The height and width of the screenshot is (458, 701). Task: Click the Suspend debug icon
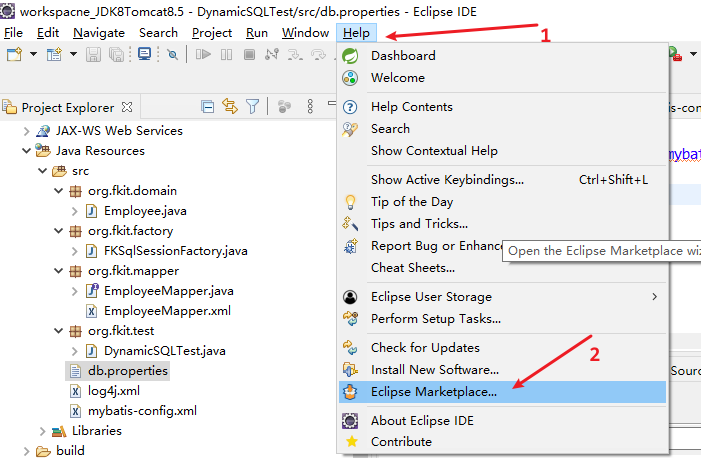click(x=227, y=55)
